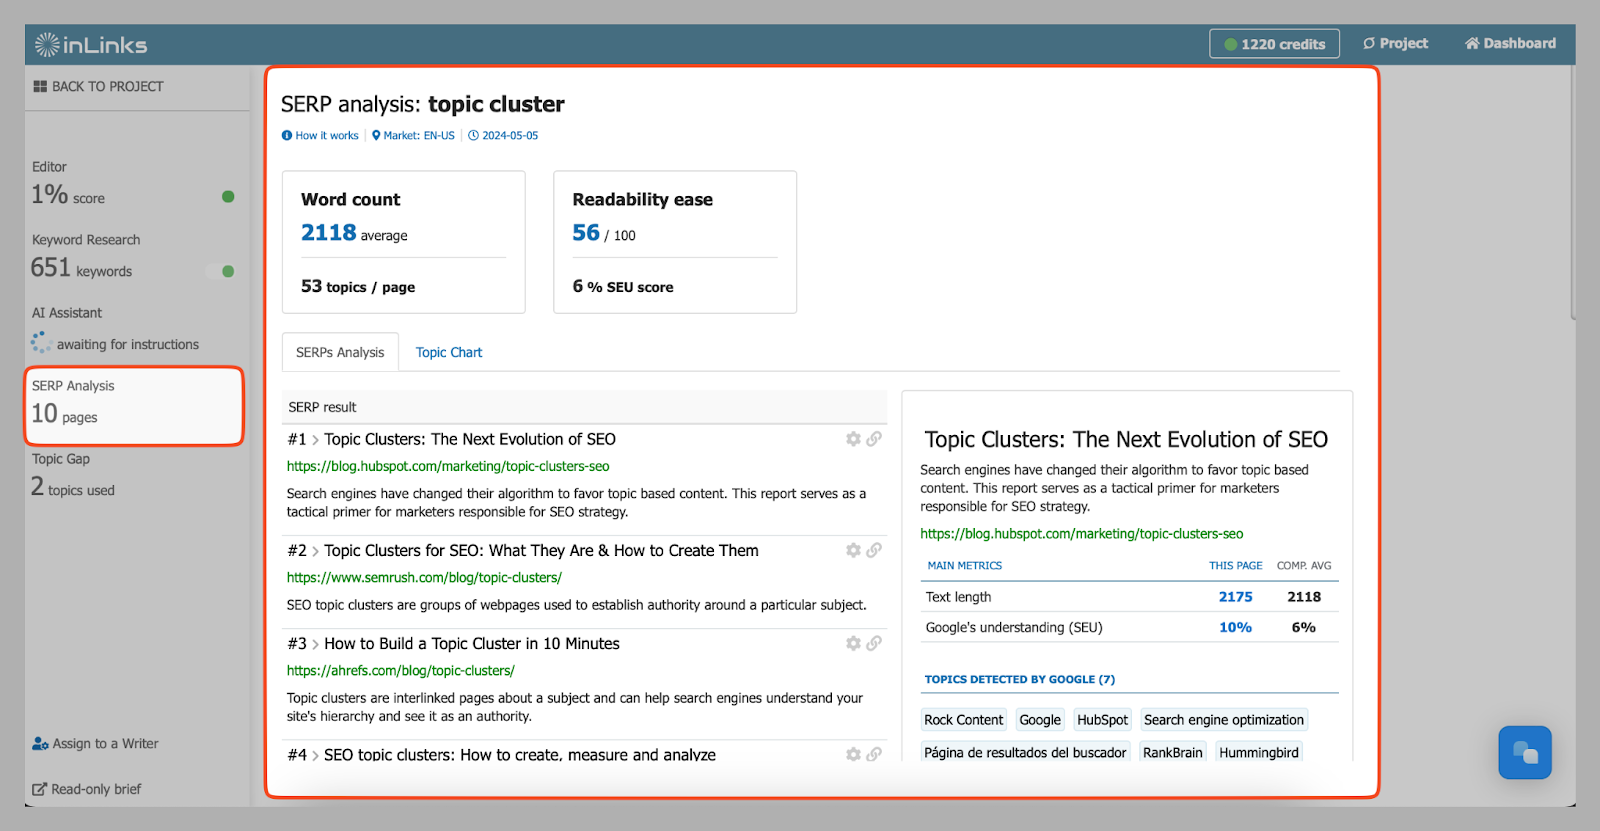This screenshot has height=831, width=1600.
Task: Click link icon for result #4
Action: coord(874,754)
